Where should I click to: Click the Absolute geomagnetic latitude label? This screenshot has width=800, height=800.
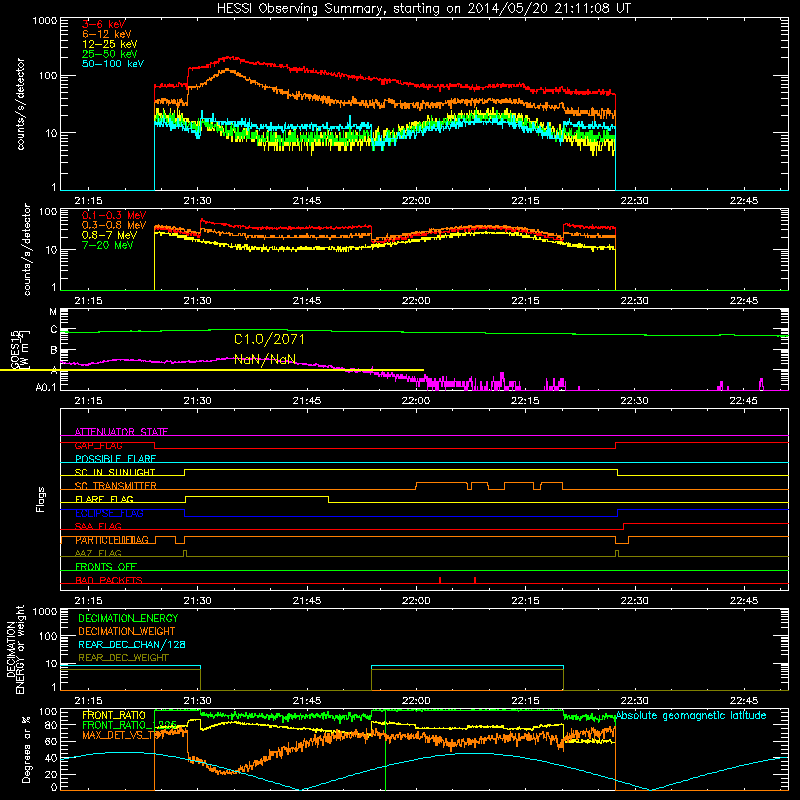[691, 715]
